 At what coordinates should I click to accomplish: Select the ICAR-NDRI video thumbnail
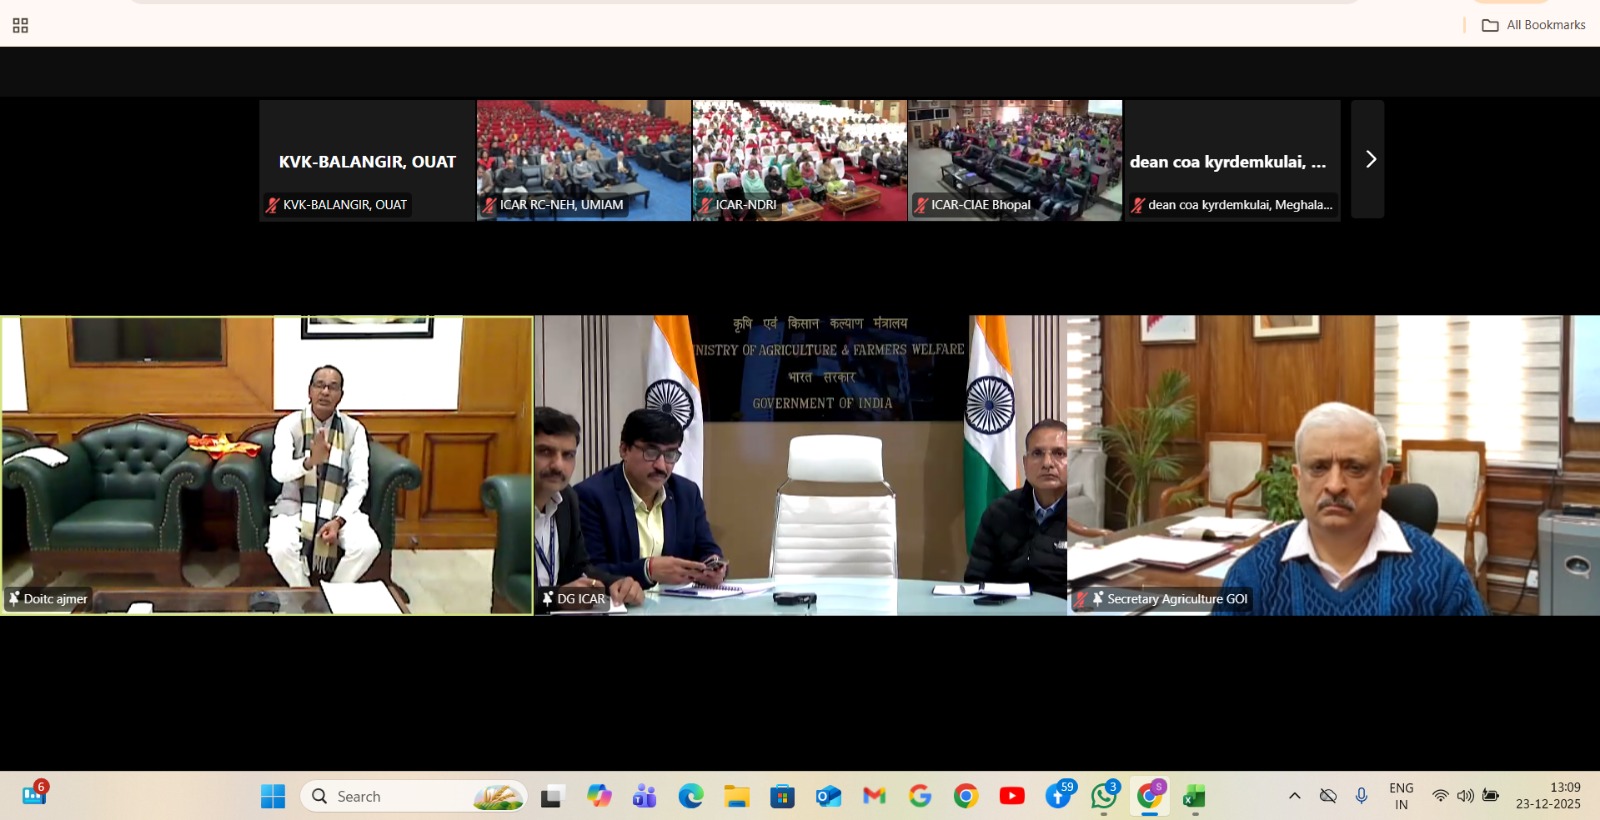tap(799, 160)
